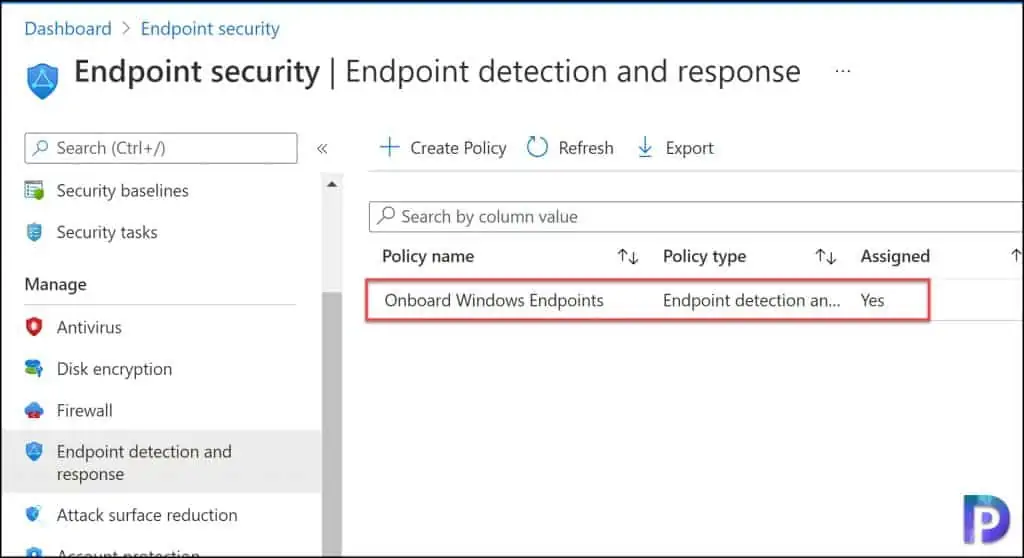Click the Export button label
The width and height of the screenshot is (1024, 558).
click(x=689, y=148)
